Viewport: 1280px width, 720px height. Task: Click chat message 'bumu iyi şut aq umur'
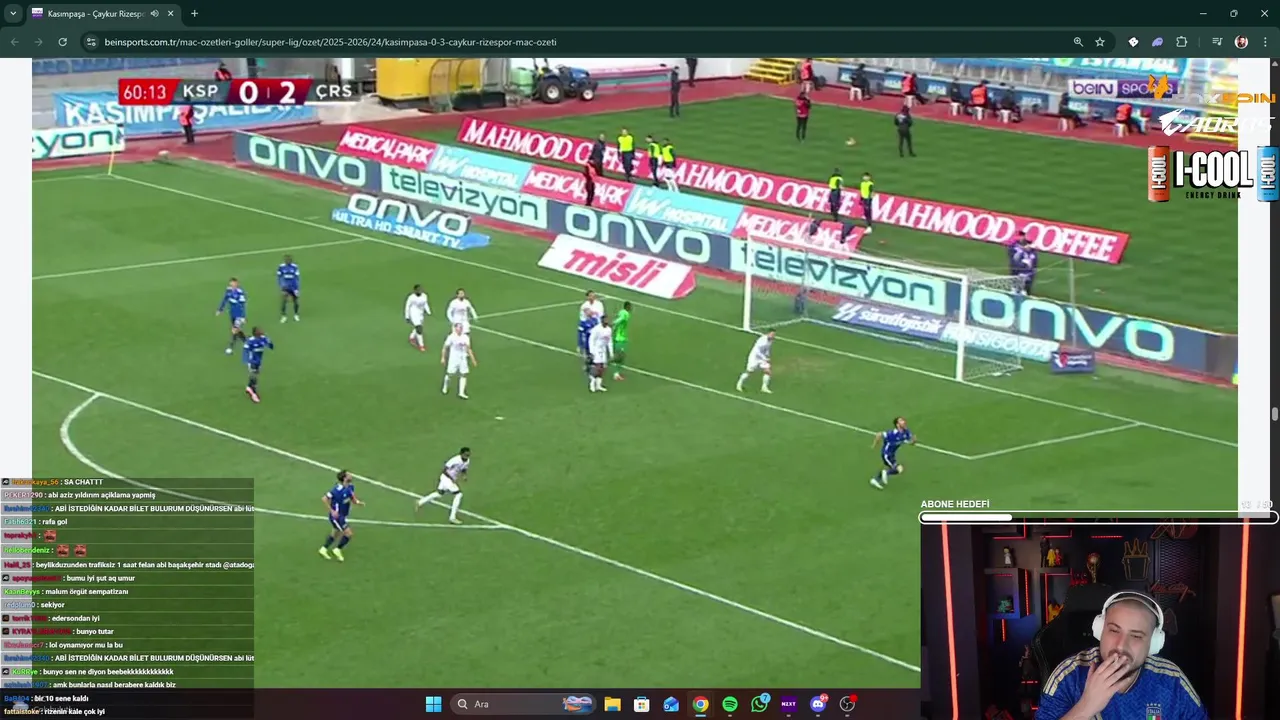click(101, 578)
